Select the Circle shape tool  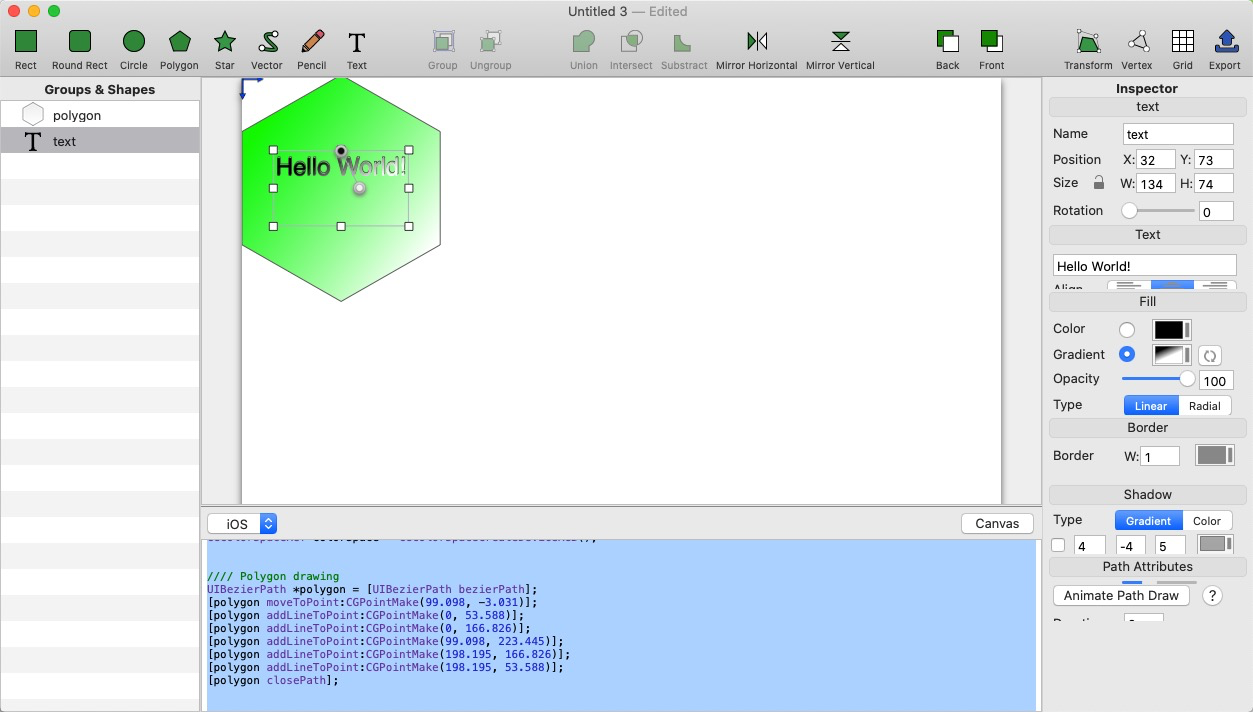(134, 42)
